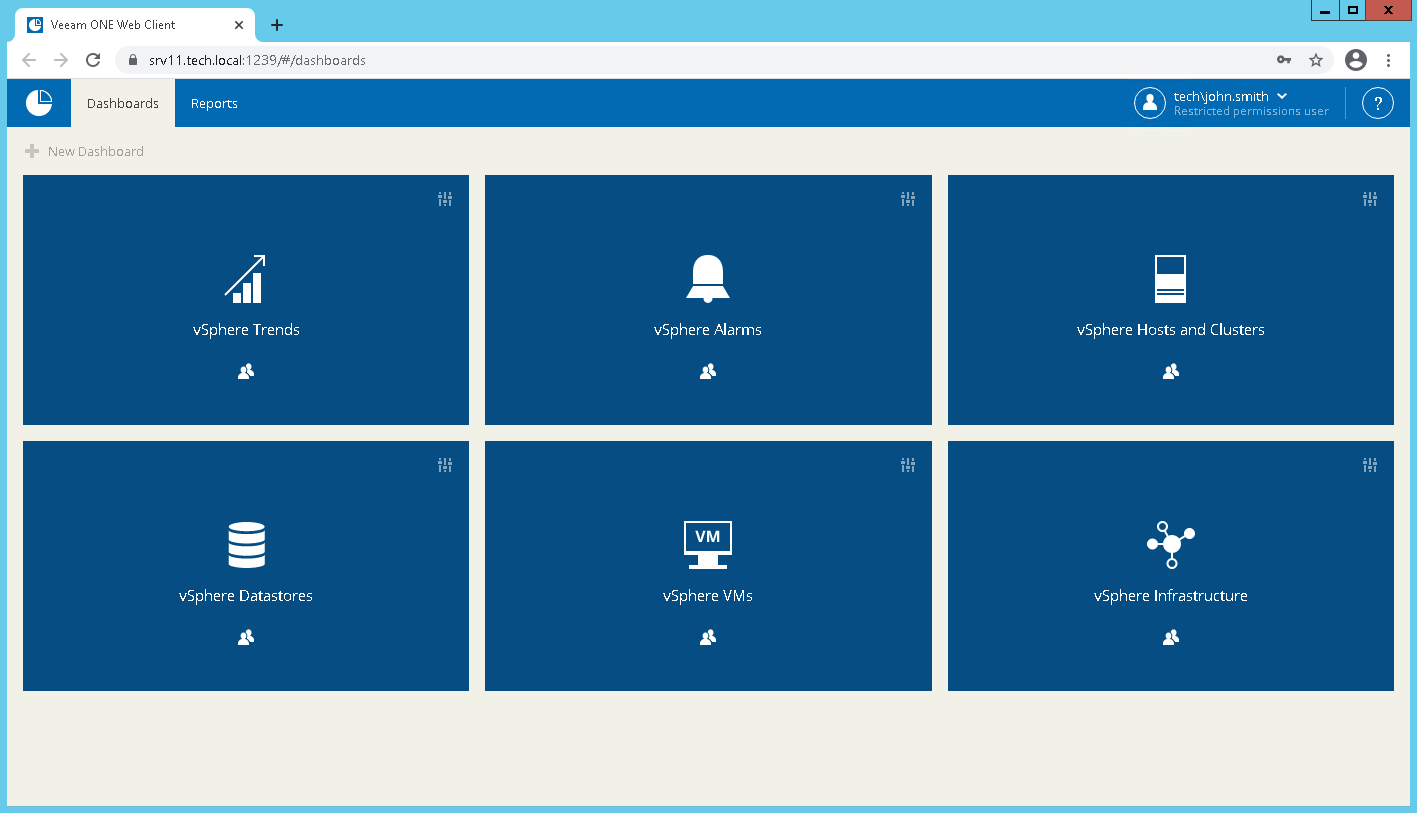
Task: Bookmark this page with the star icon
Action: click(x=1316, y=60)
